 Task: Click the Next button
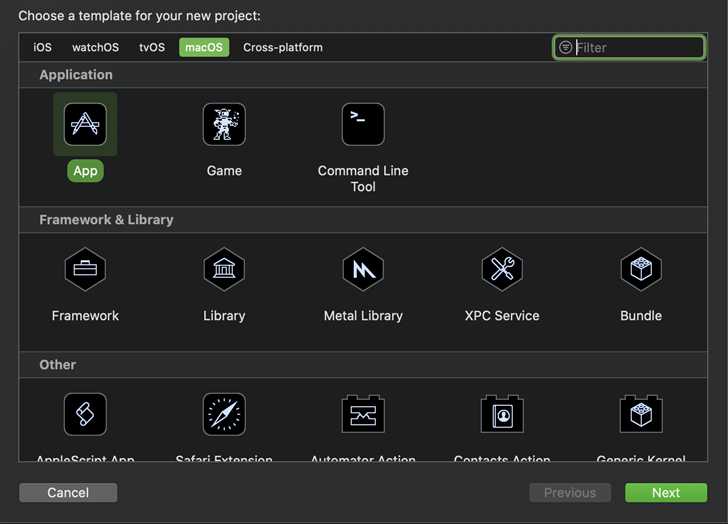(666, 492)
